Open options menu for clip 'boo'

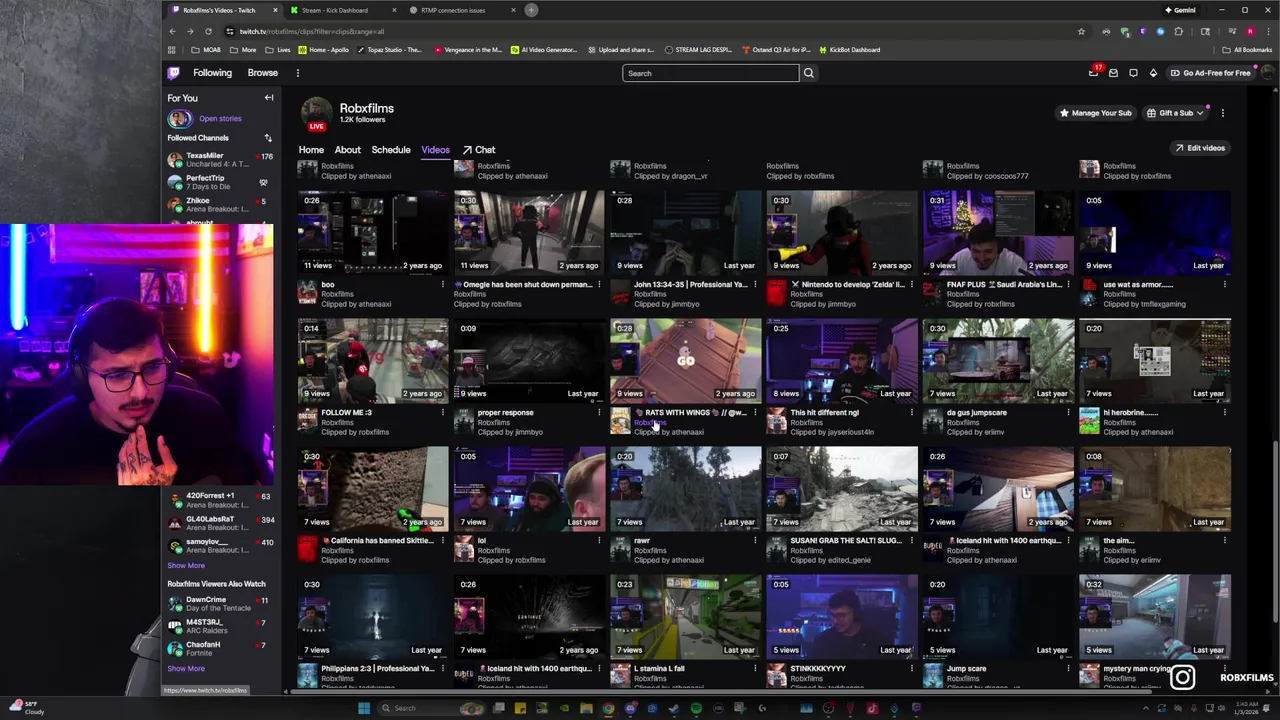point(443,285)
